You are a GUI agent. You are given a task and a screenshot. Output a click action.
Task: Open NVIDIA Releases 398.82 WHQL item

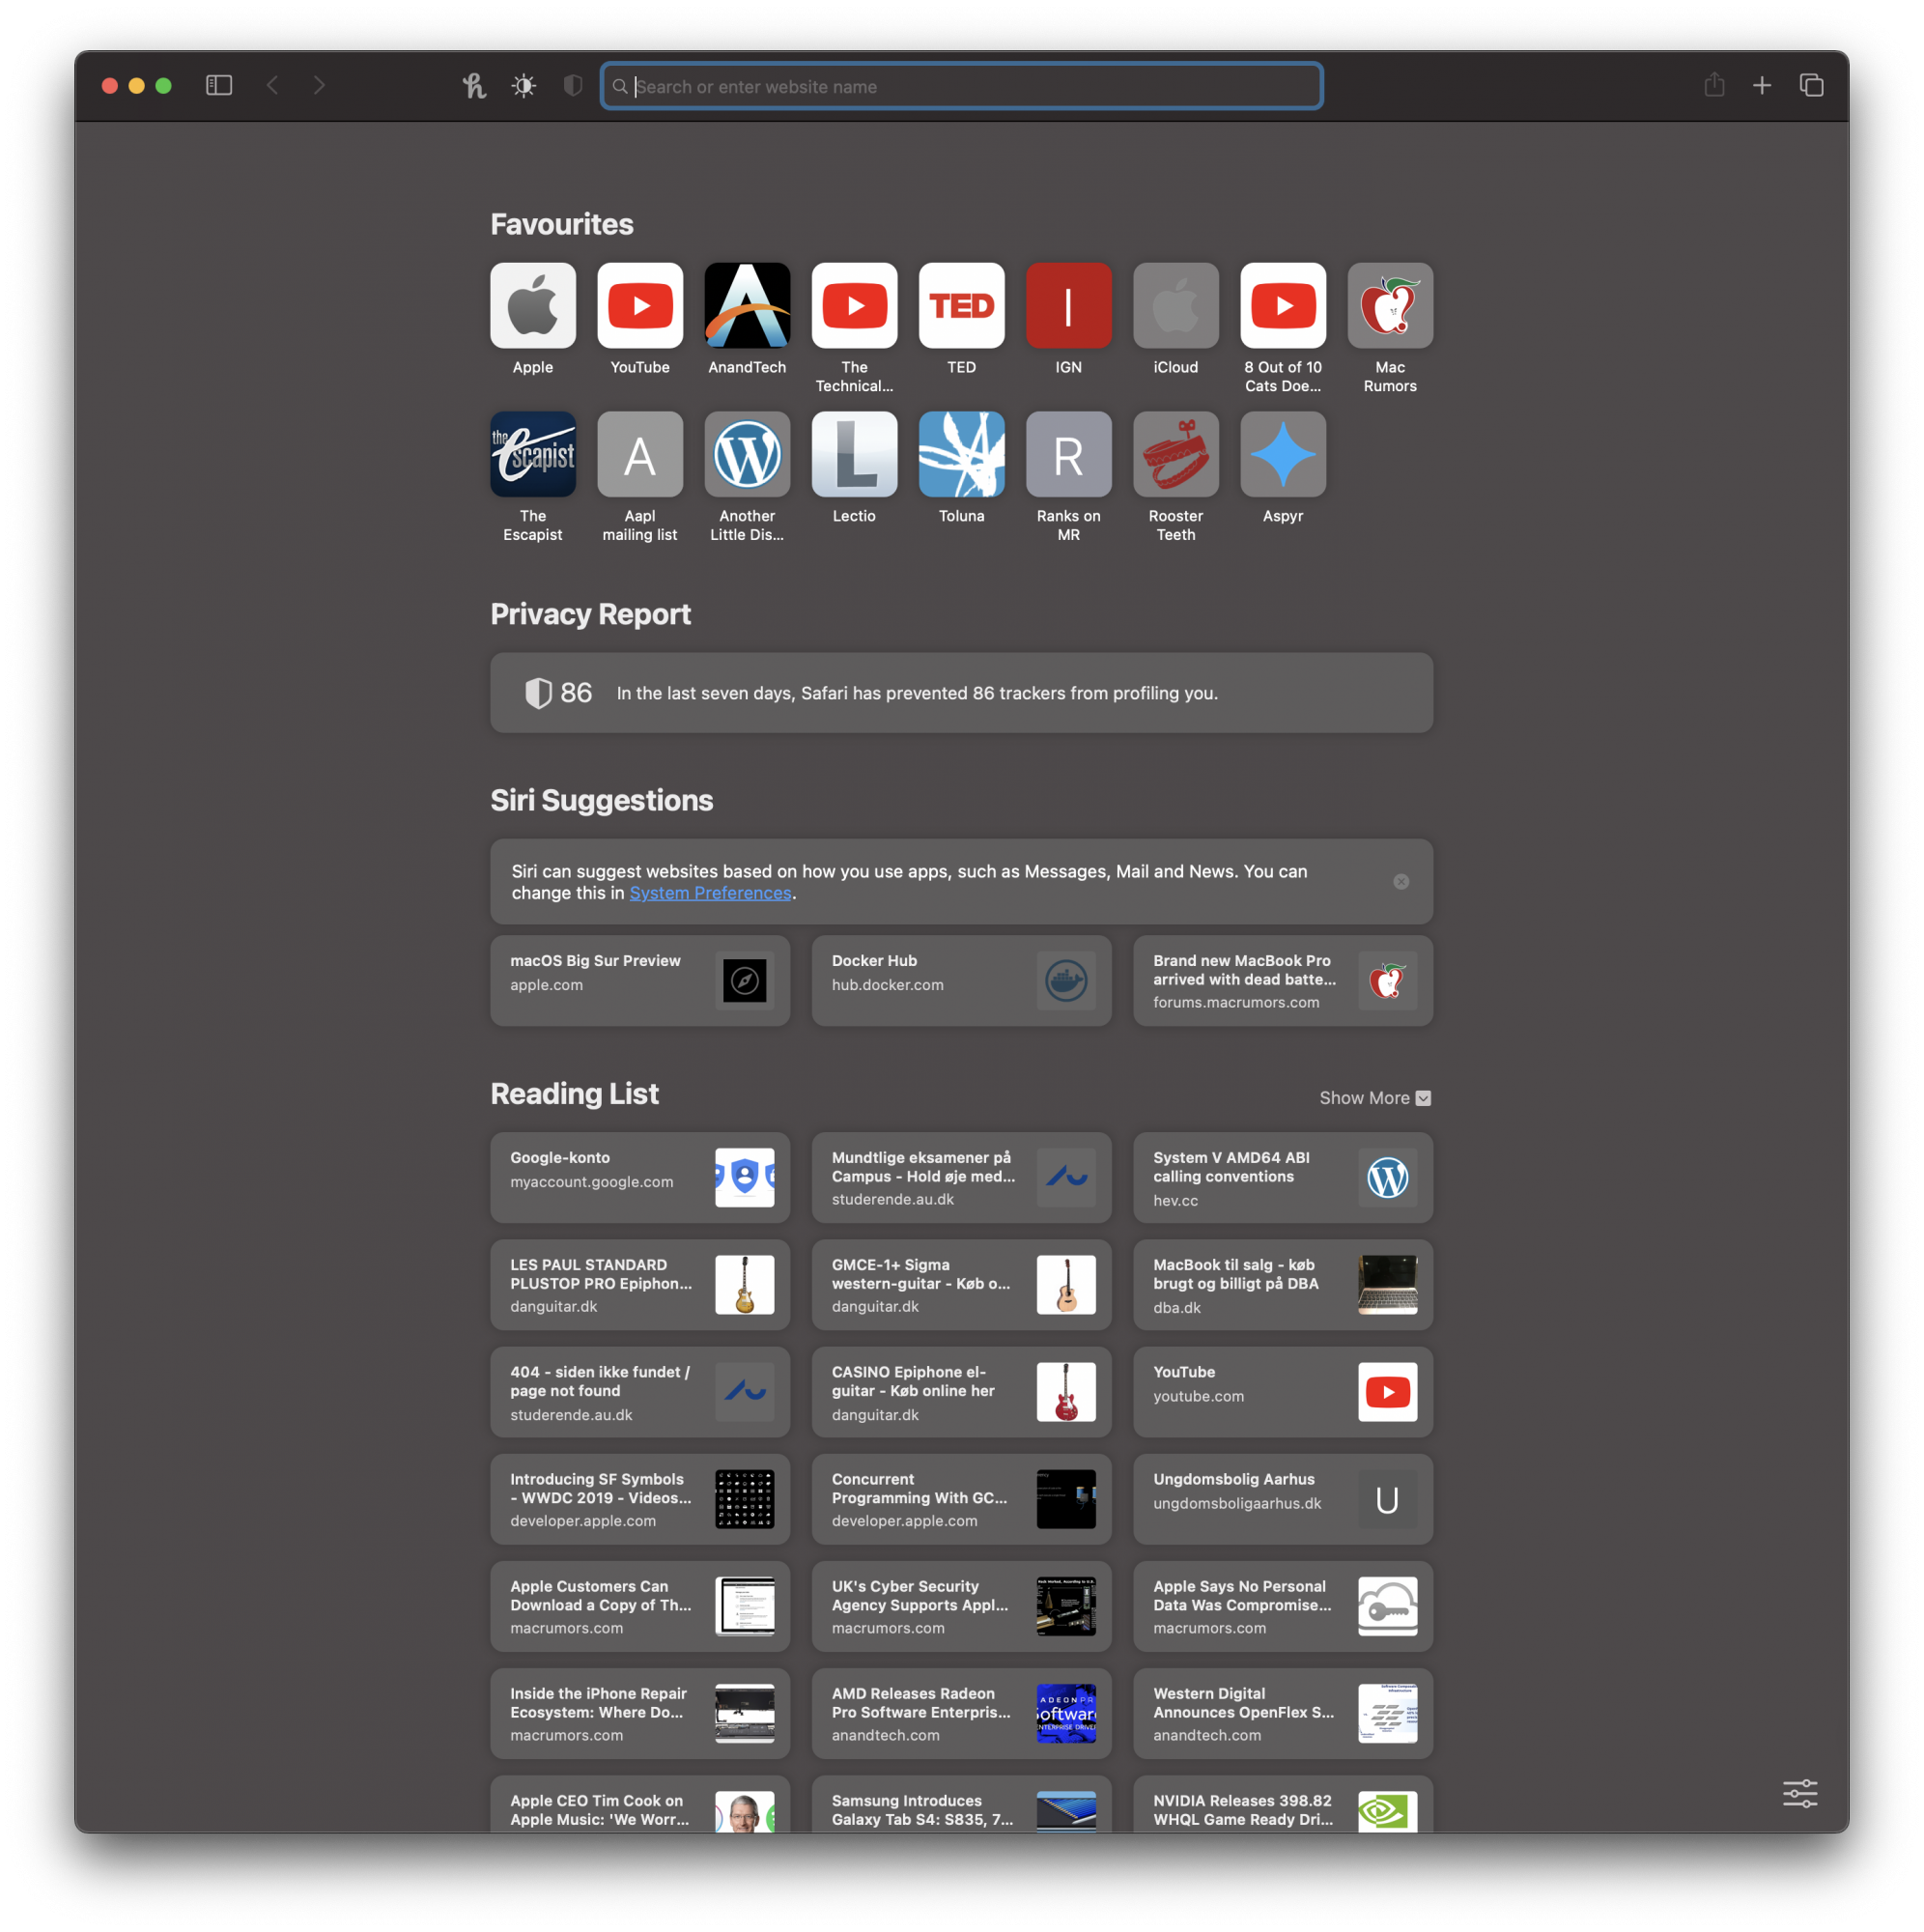(1283, 1804)
